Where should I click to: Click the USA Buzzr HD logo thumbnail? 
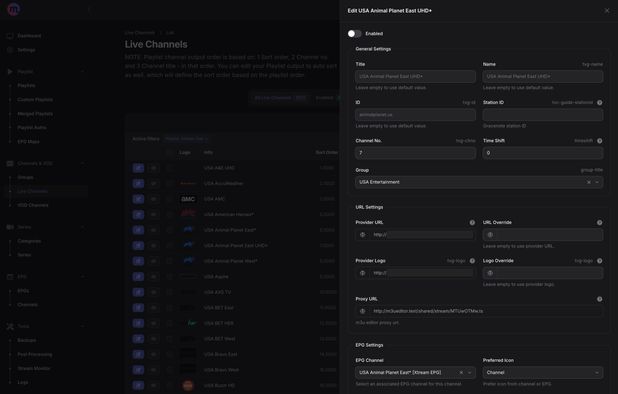188,385
